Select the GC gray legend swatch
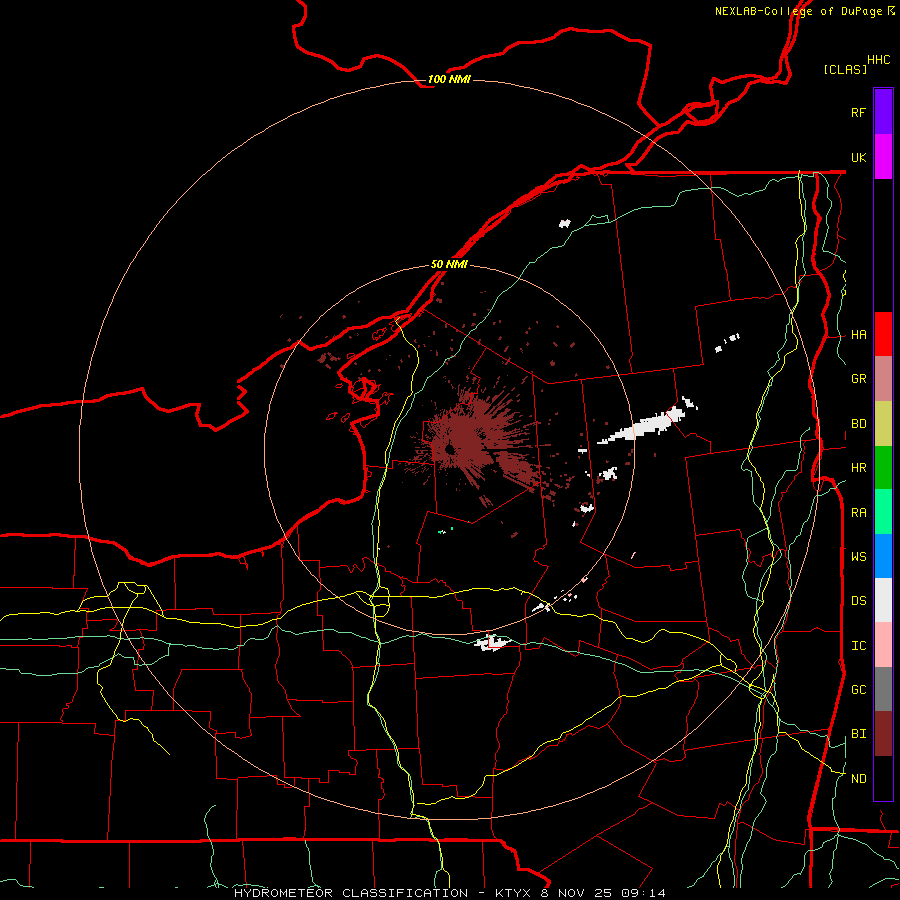Image resolution: width=900 pixels, height=900 pixels. coord(883,689)
